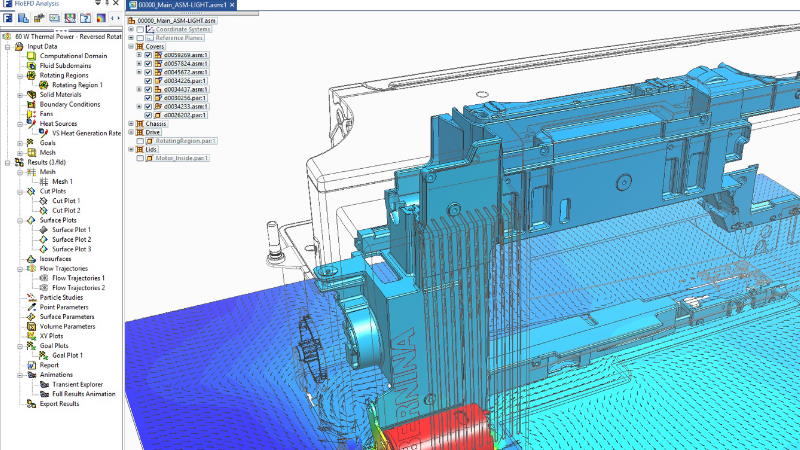Expand the Chassis assembly group
Viewport: 800px width, 450px height.
tap(131, 123)
